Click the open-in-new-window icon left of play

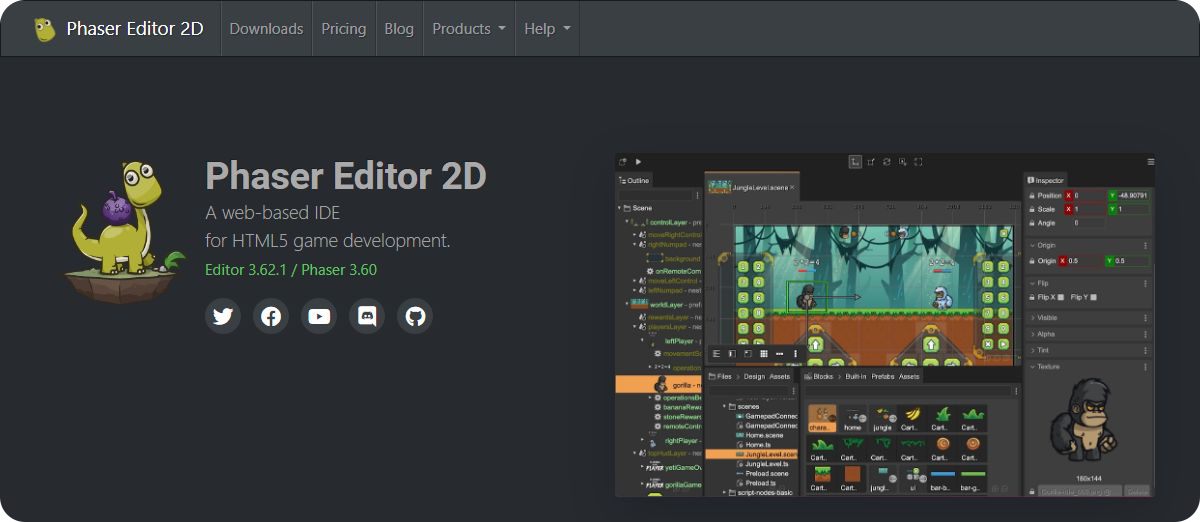click(622, 162)
